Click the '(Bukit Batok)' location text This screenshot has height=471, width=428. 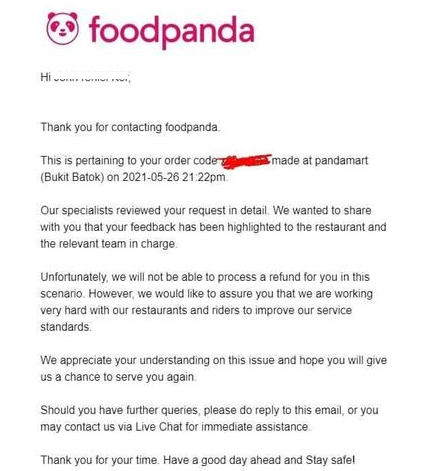click(72, 177)
